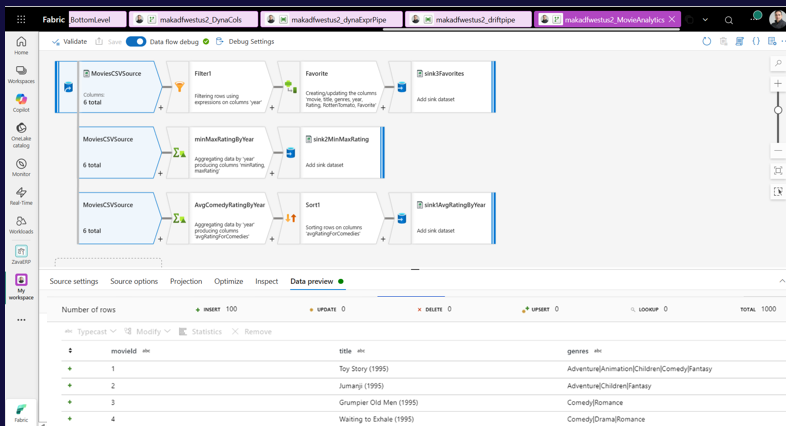Click the zoom in plus button
Screen dimensions: 786x426
pyautogui.click(x=778, y=83)
